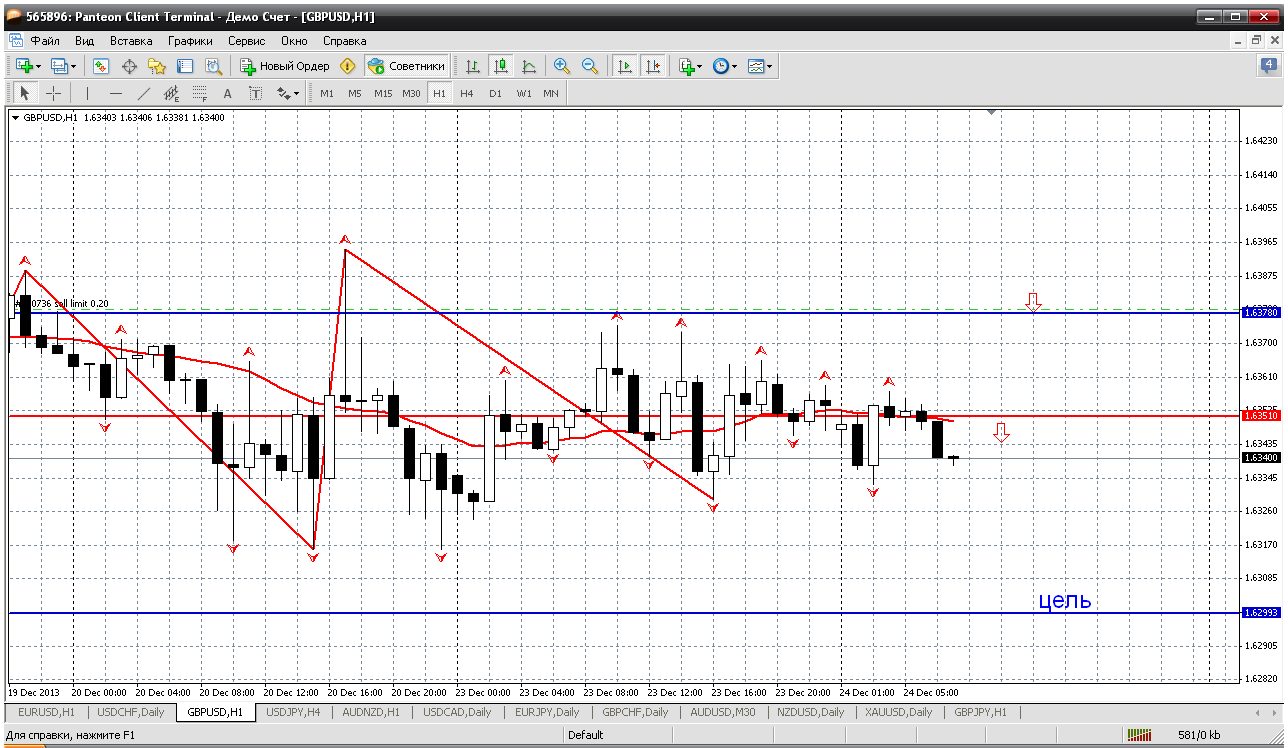
Task: Select the M30 timeframe button
Action: pyautogui.click(x=411, y=93)
